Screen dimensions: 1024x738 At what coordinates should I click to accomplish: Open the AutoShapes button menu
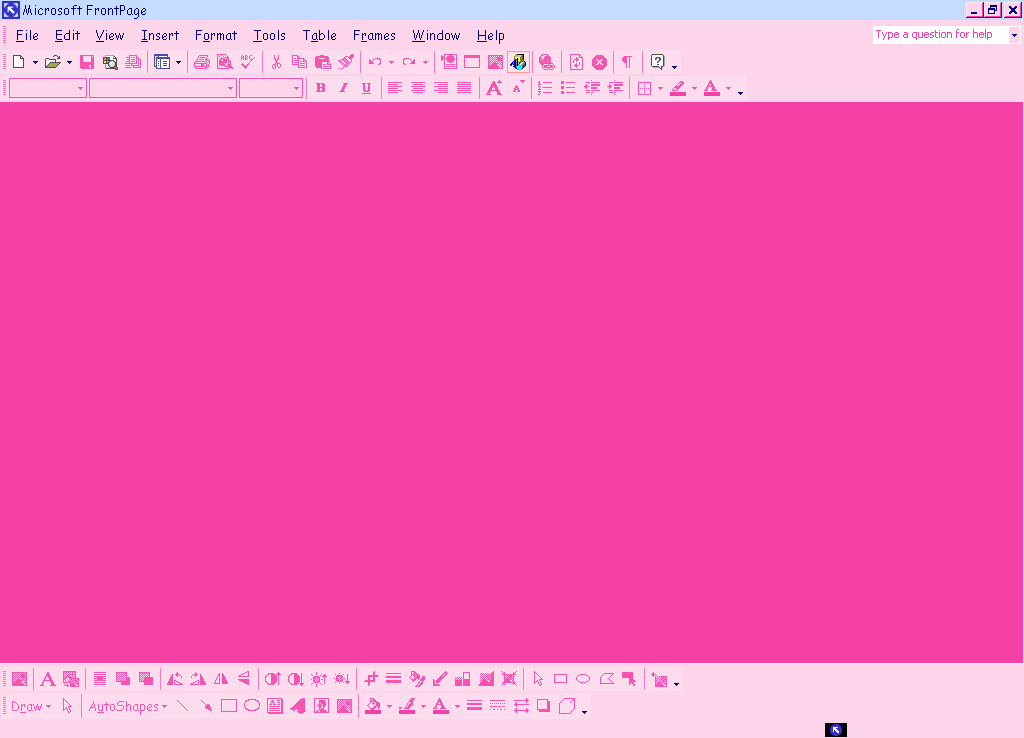click(x=127, y=706)
